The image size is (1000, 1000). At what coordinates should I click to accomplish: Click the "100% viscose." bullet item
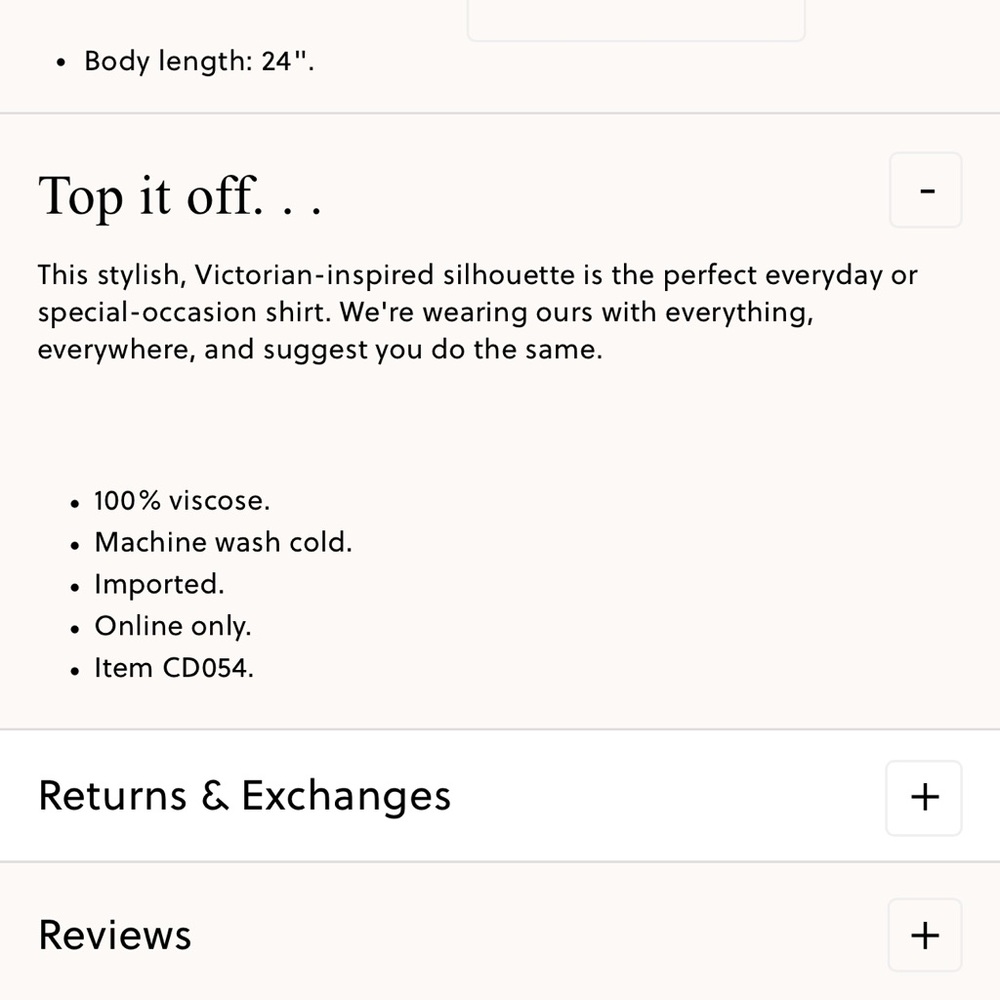pos(182,501)
